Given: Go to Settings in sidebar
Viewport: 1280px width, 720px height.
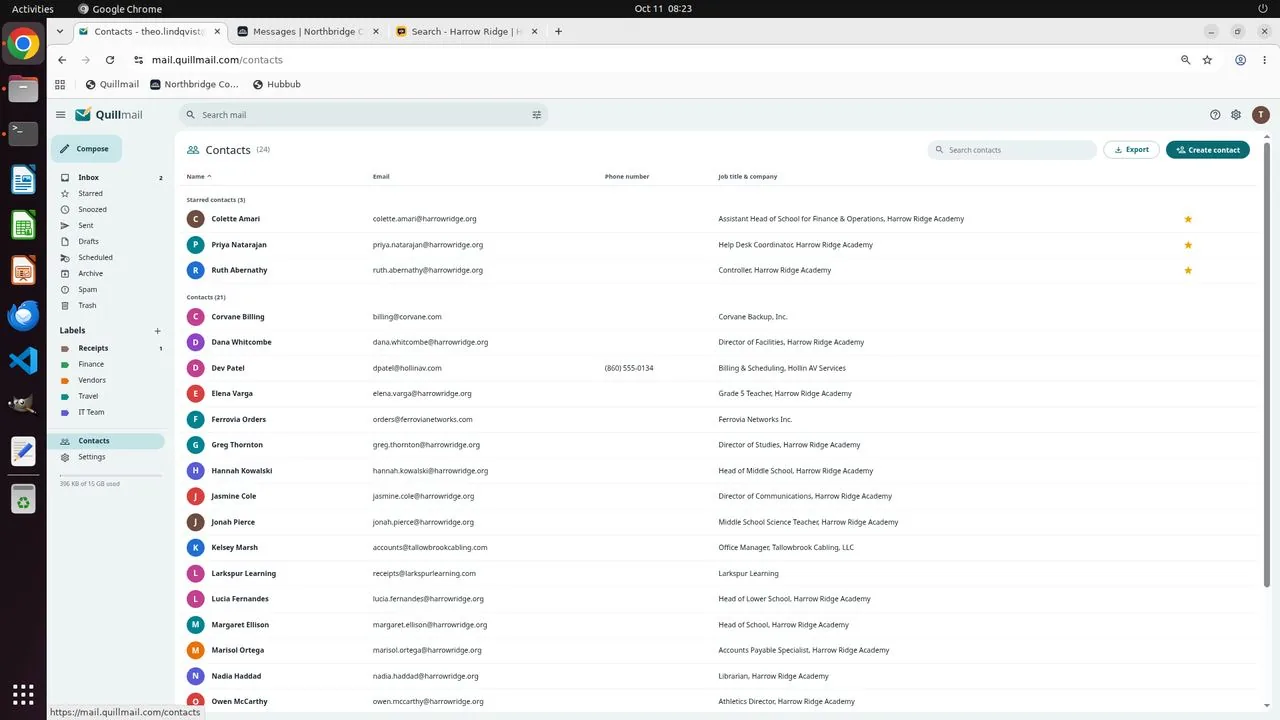Looking at the screenshot, I should pyautogui.click(x=108, y=457).
